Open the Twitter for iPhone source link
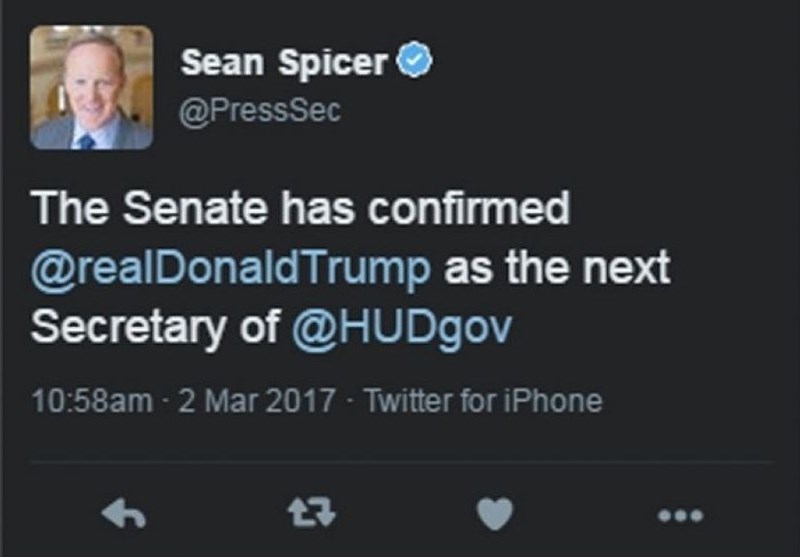This screenshot has width=800, height=557. pyautogui.click(x=483, y=400)
